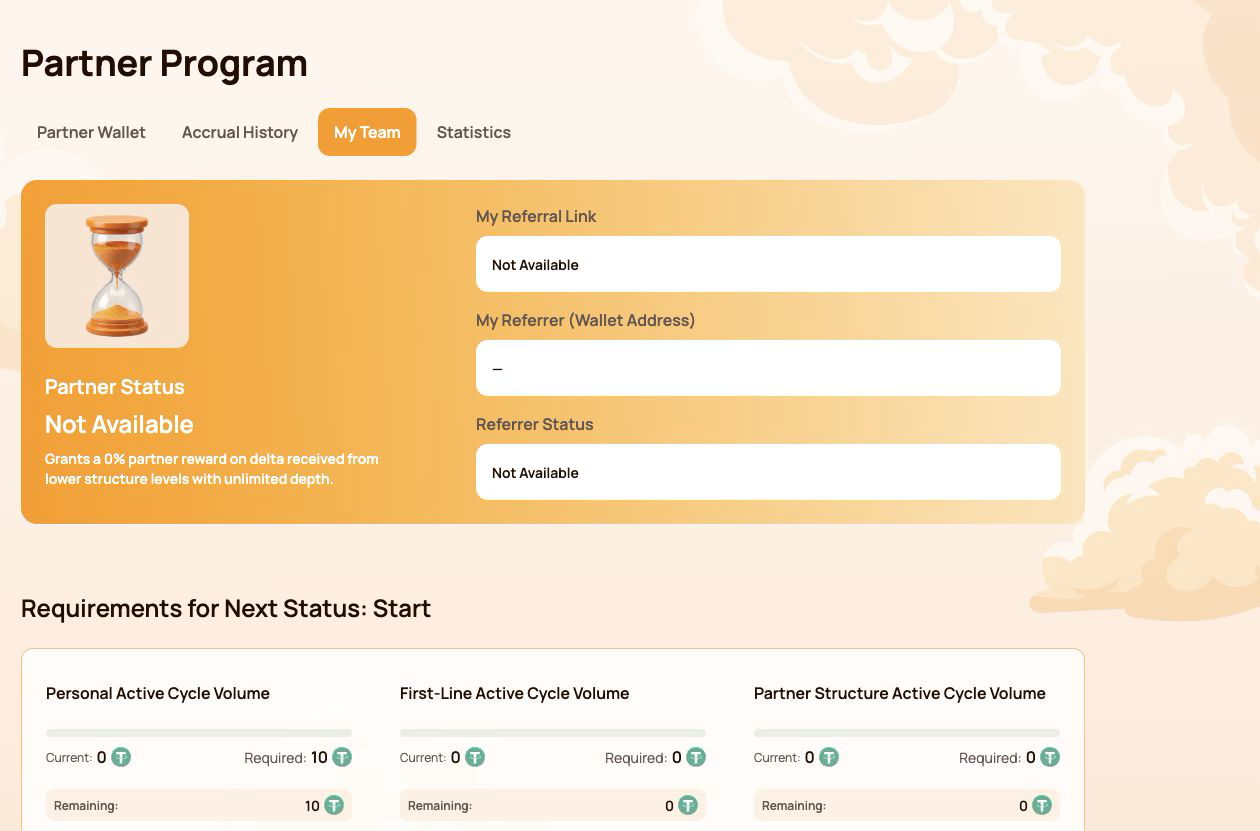Screen dimensions: 1260x831
Task: Click the My Referrer wallet address field
Action: pos(768,368)
